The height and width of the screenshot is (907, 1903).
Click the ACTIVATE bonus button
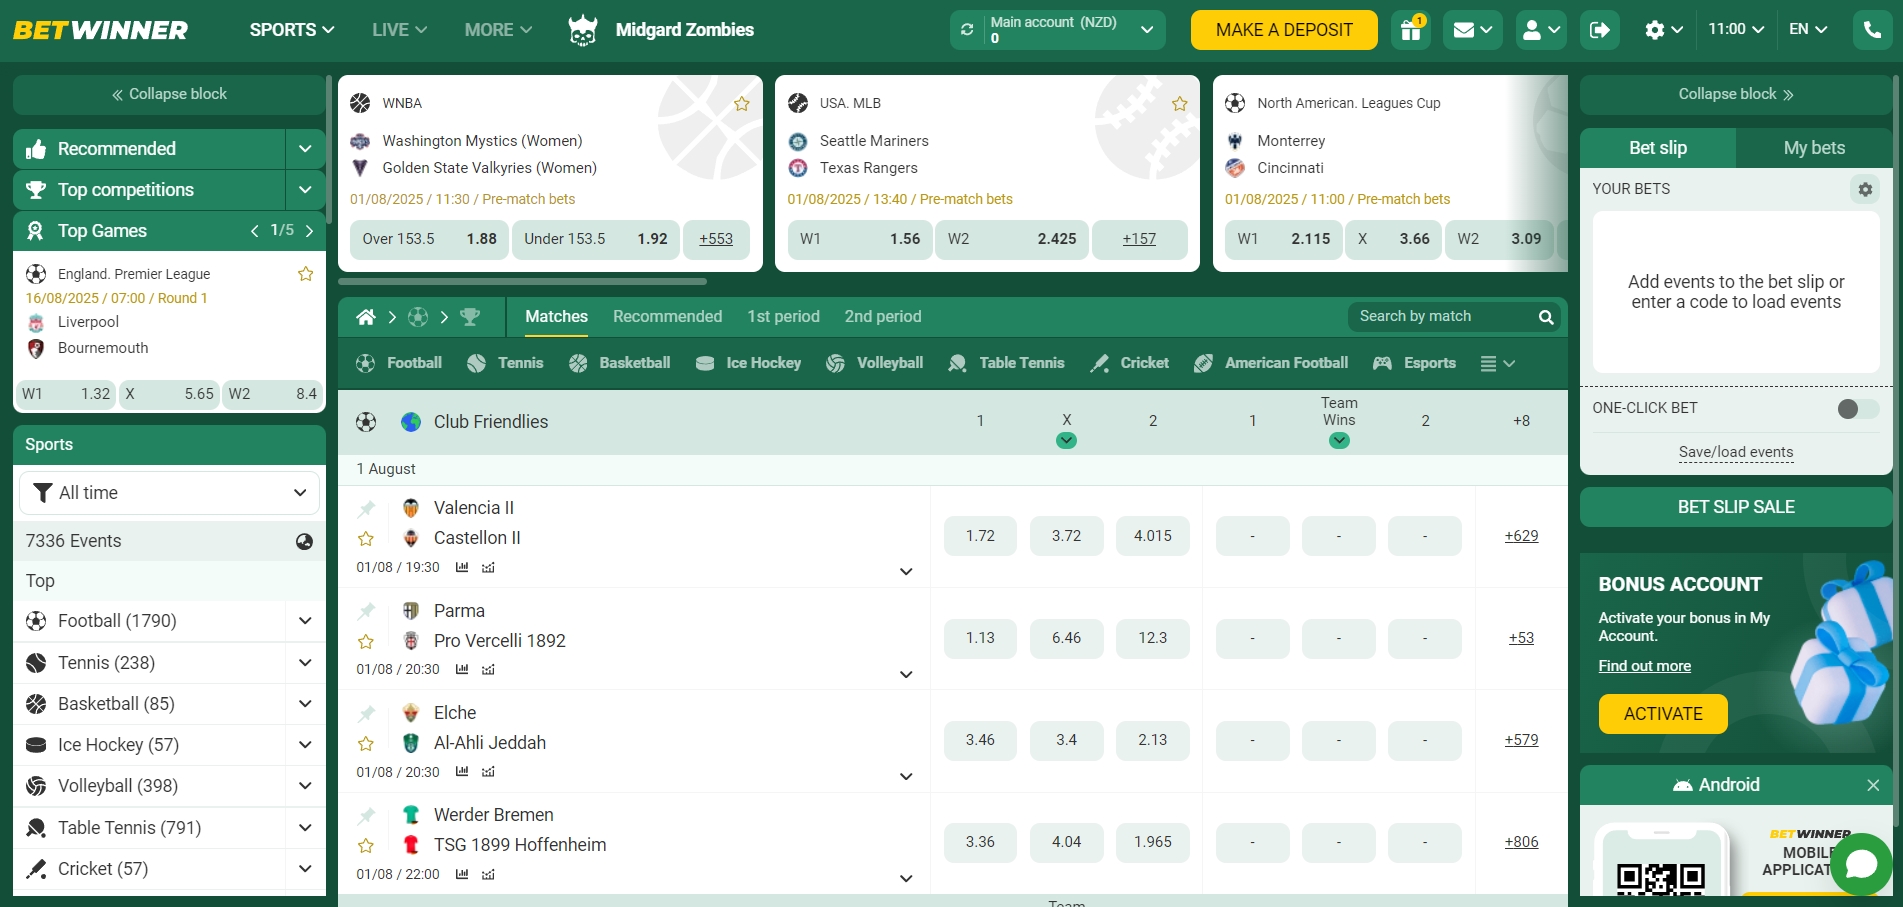[1663, 714]
